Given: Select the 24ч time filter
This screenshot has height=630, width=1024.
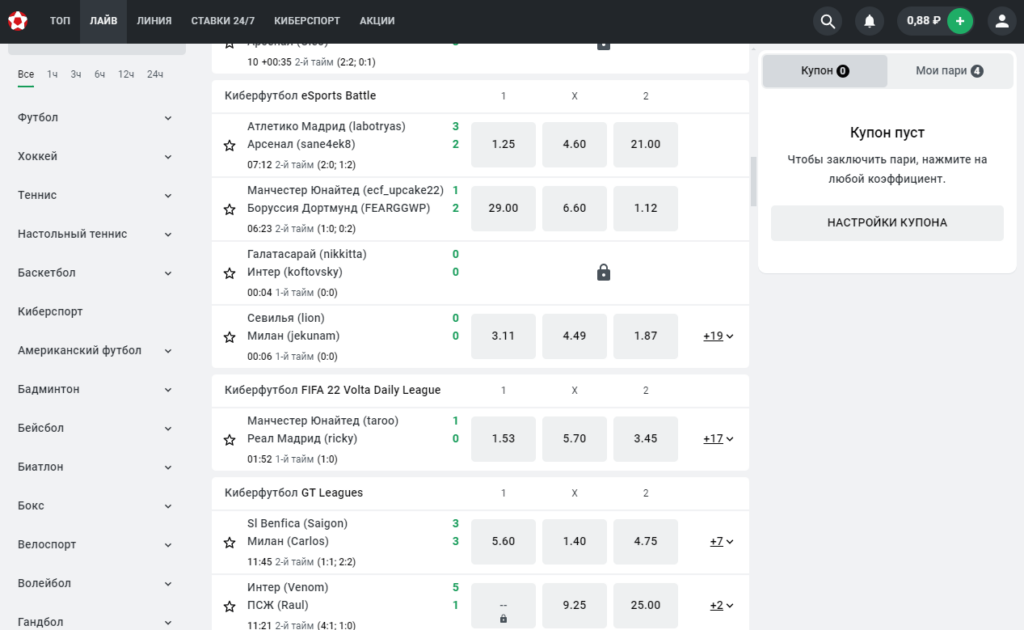Looking at the screenshot, I should (155, 74).
